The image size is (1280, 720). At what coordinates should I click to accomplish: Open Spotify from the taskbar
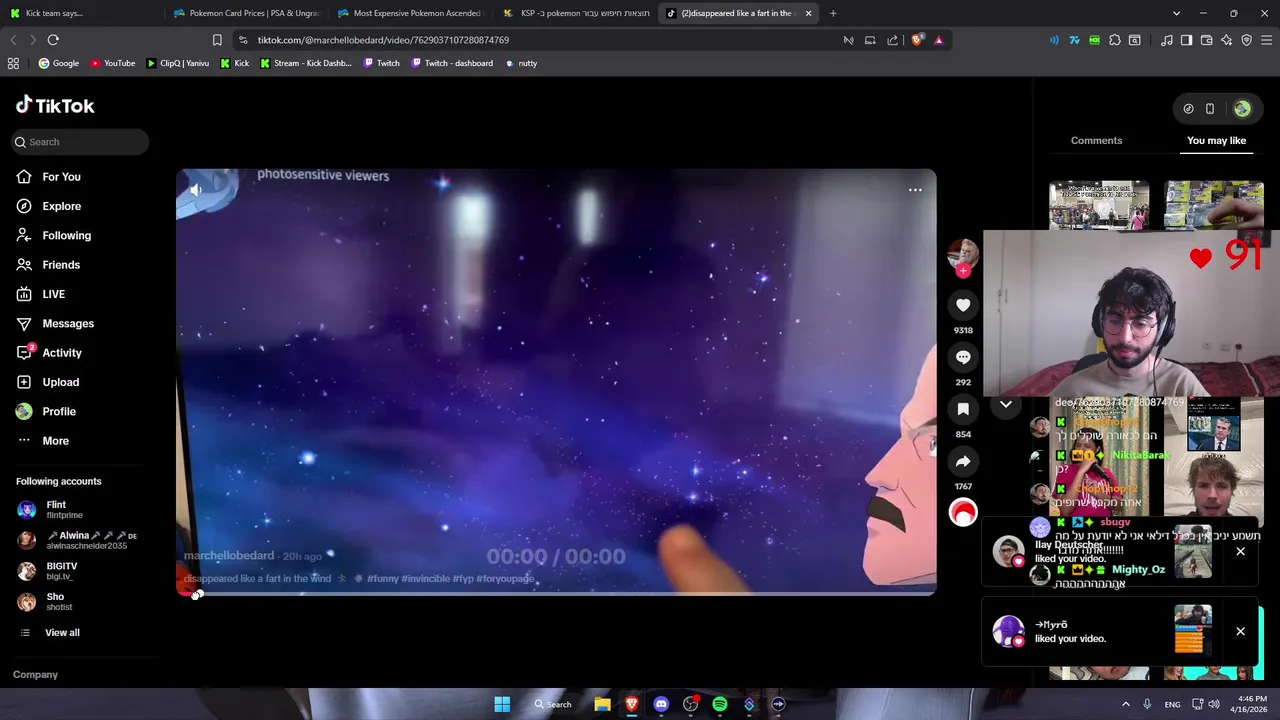coord(720,704)
